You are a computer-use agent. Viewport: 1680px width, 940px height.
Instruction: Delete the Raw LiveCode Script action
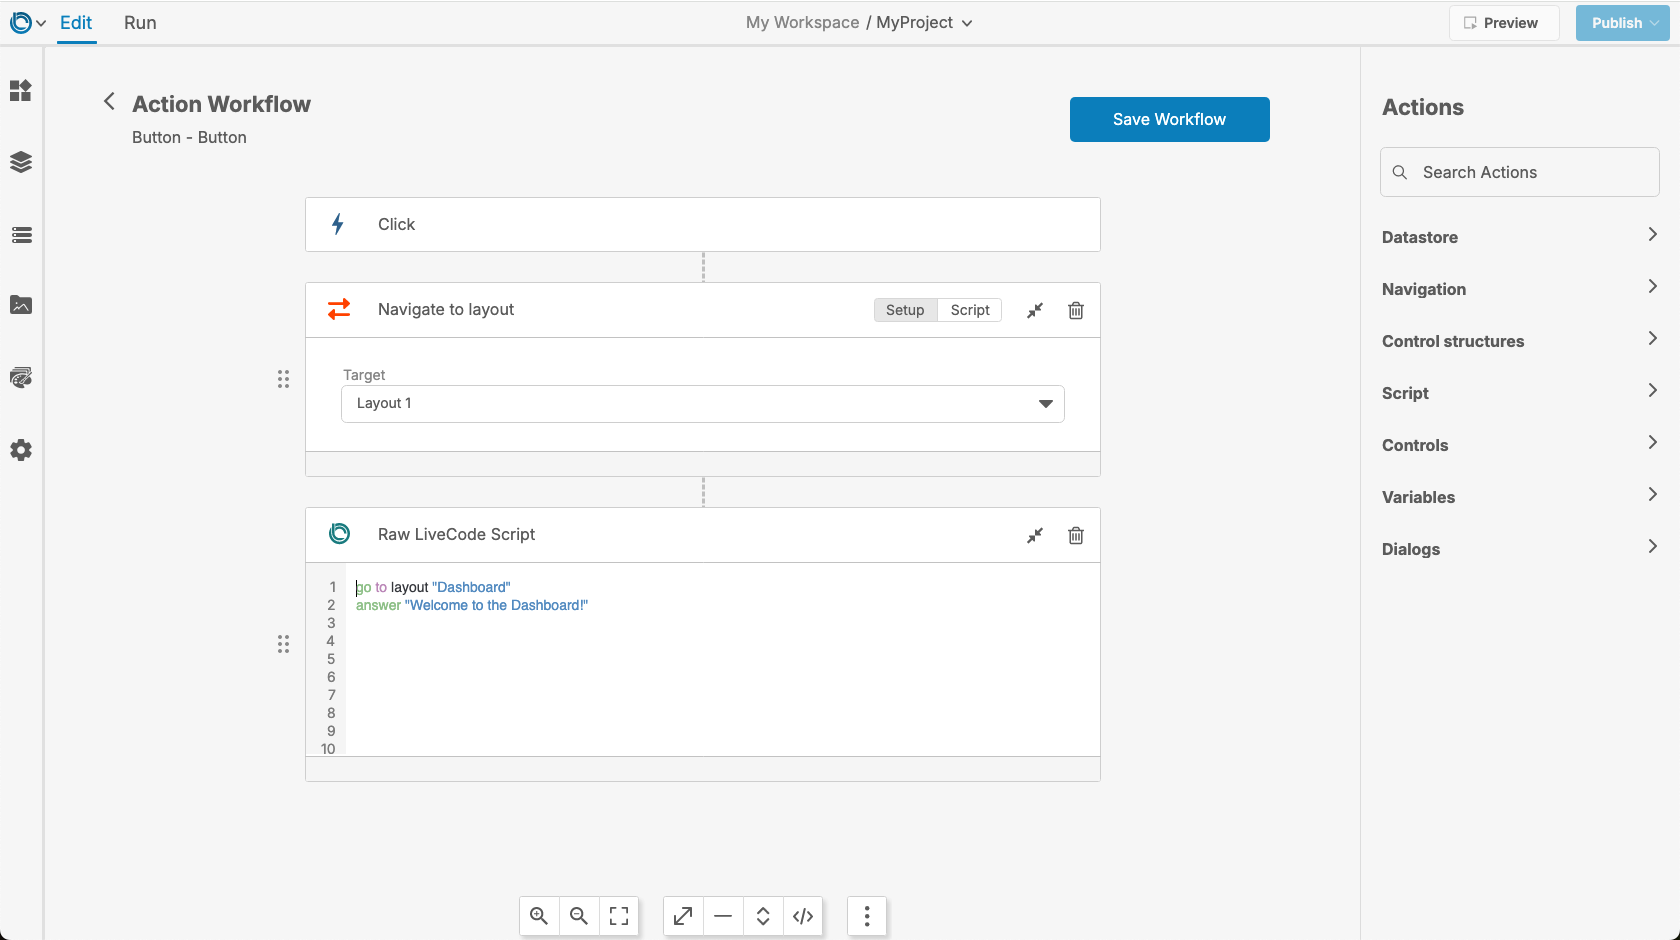1076,535
